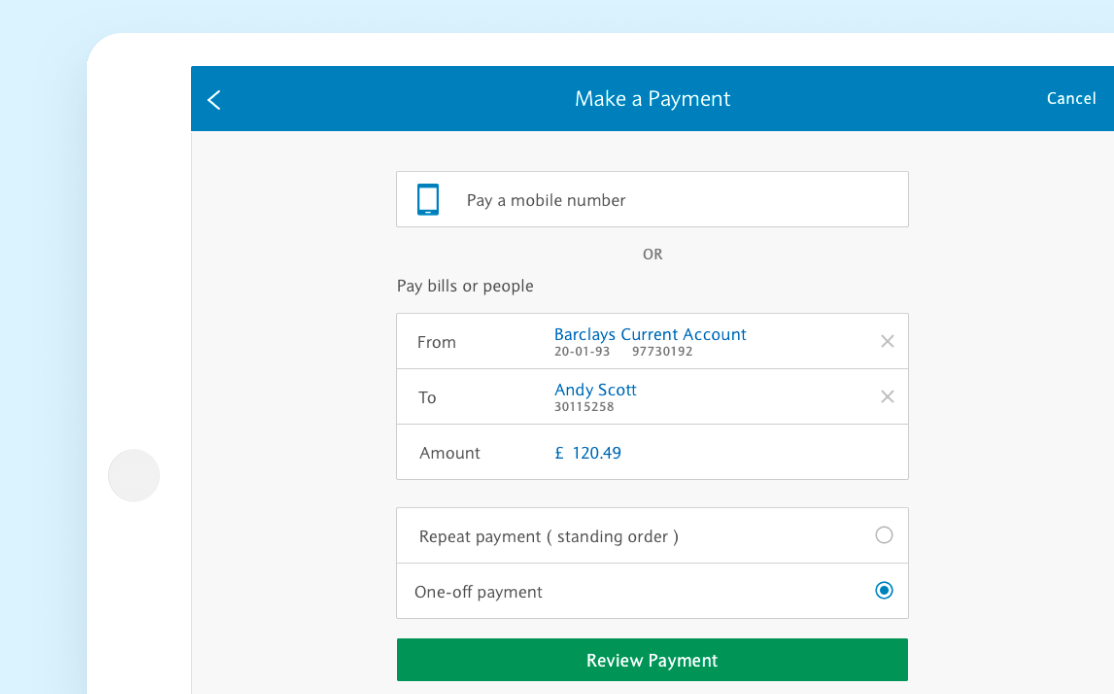Remove Andy Scott as payee

[x=887, y=397]
